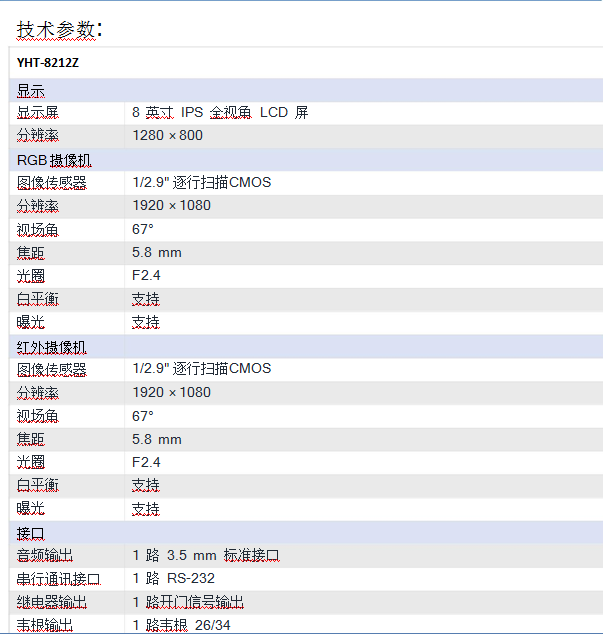
Task: Click 1920 × 1080 value under RGB 摄像机
Action: (171, 205)
